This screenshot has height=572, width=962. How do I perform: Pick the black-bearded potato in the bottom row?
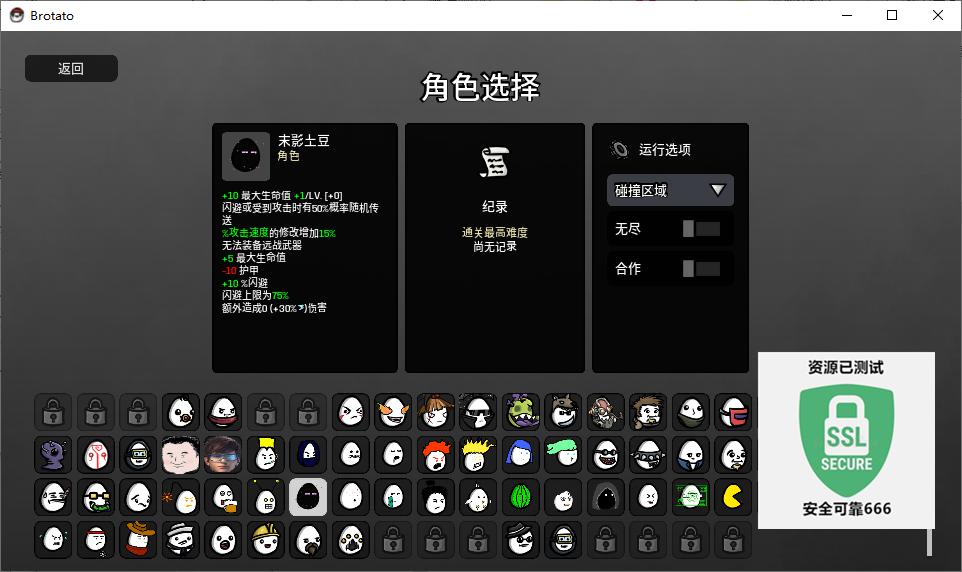click(x=308, y=539)
